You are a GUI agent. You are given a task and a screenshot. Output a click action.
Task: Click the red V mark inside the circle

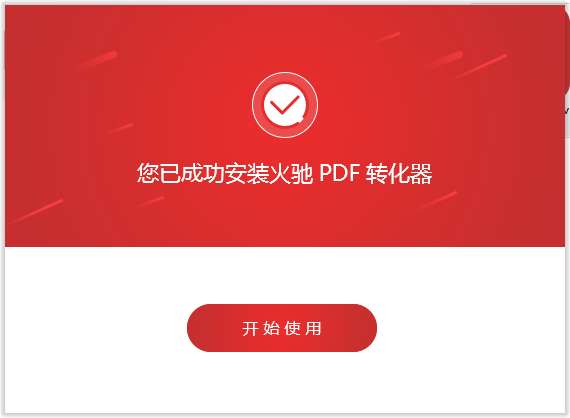click(x=285, y=105)
